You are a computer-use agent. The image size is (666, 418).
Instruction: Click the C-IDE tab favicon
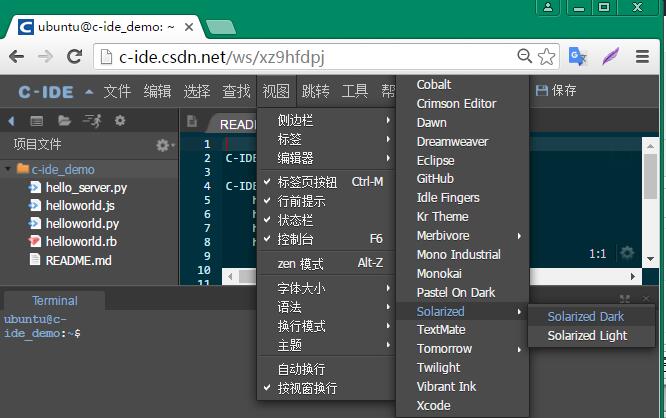(x=26, y=27)
